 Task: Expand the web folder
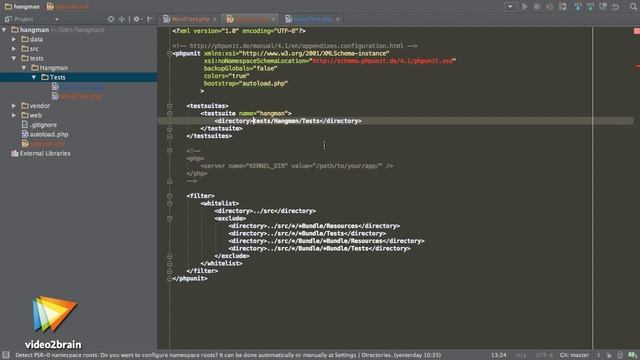(14, 115)
